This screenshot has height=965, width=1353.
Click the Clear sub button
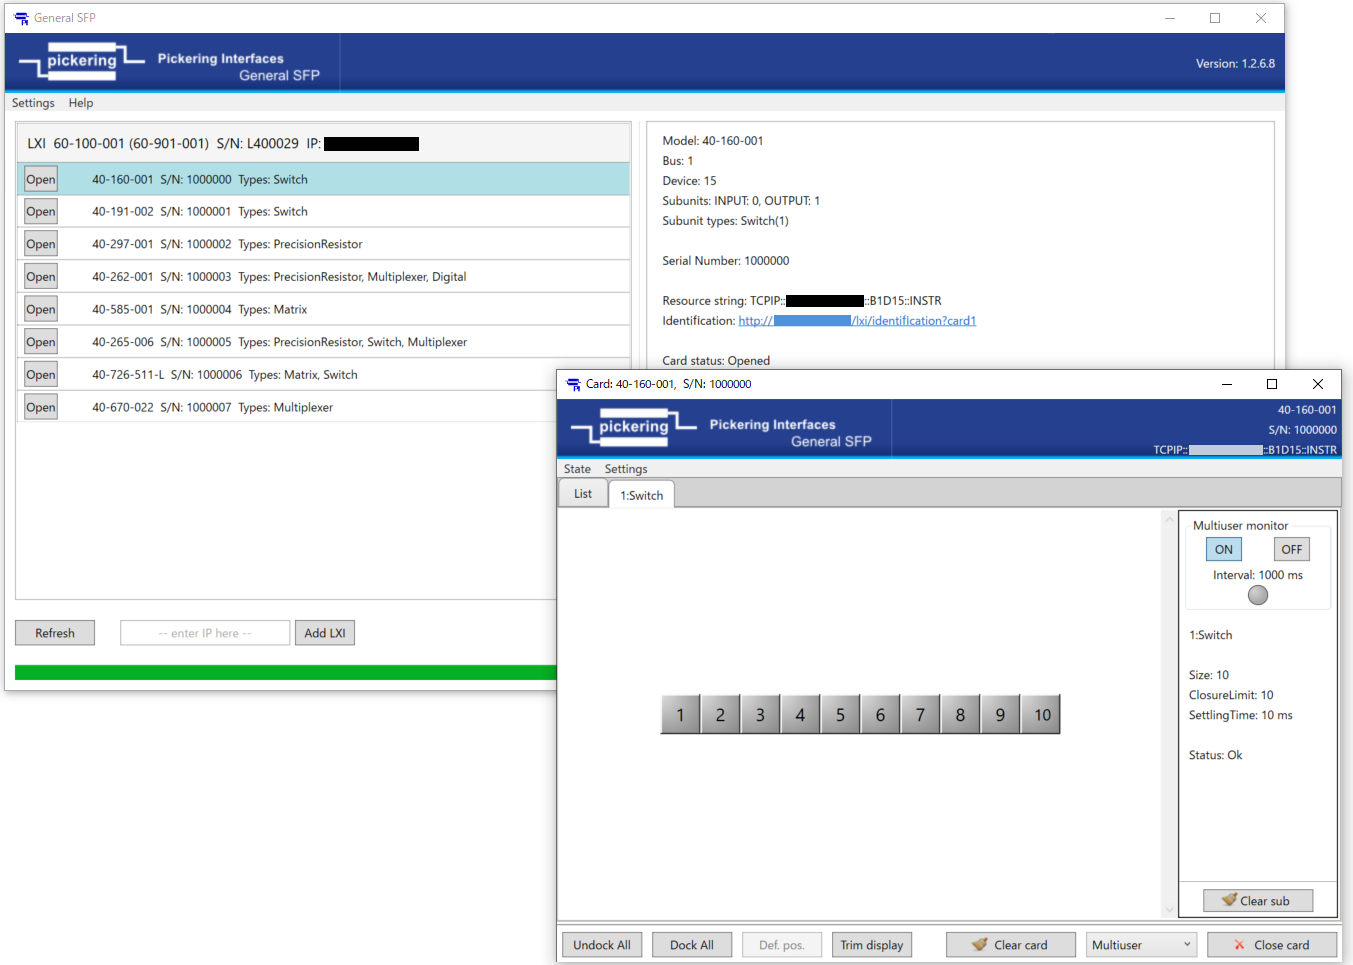[x=1258, y=901]
